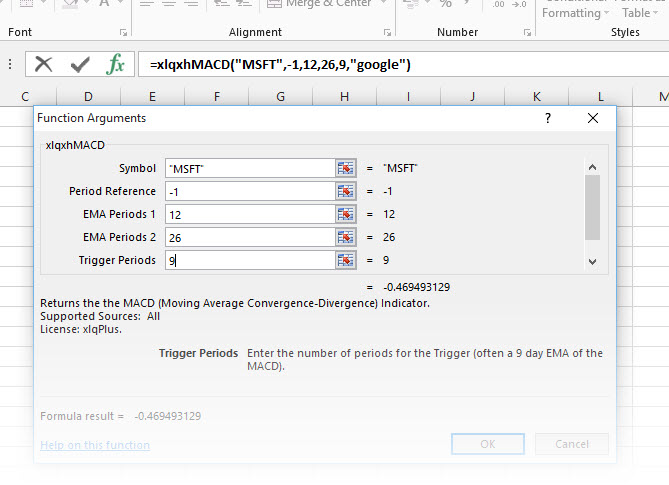Click in the Symbol input field
Image resolution: width=669 pixels, height=485 pixels.
click(x=250, y=168)
